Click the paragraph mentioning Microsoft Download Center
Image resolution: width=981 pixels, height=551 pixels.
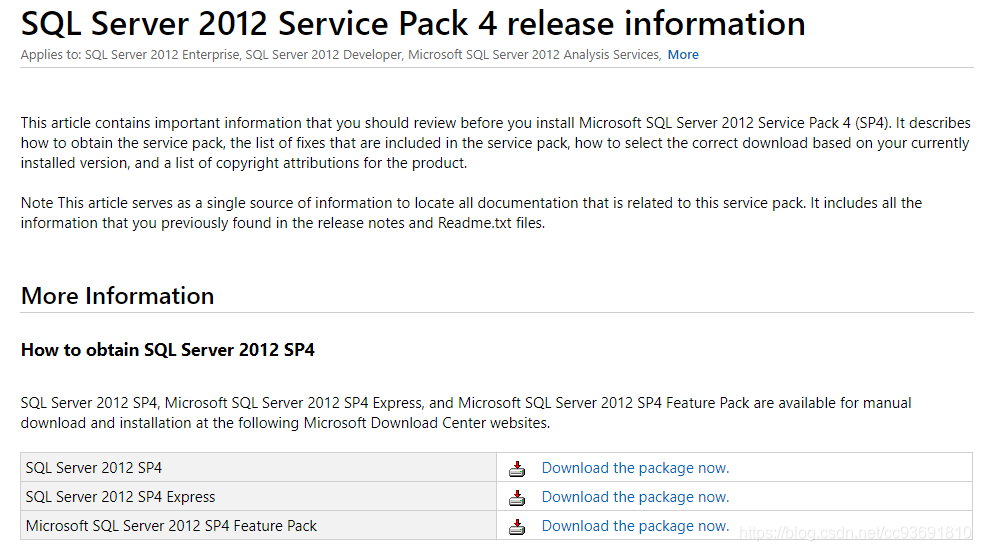point(466,413)
